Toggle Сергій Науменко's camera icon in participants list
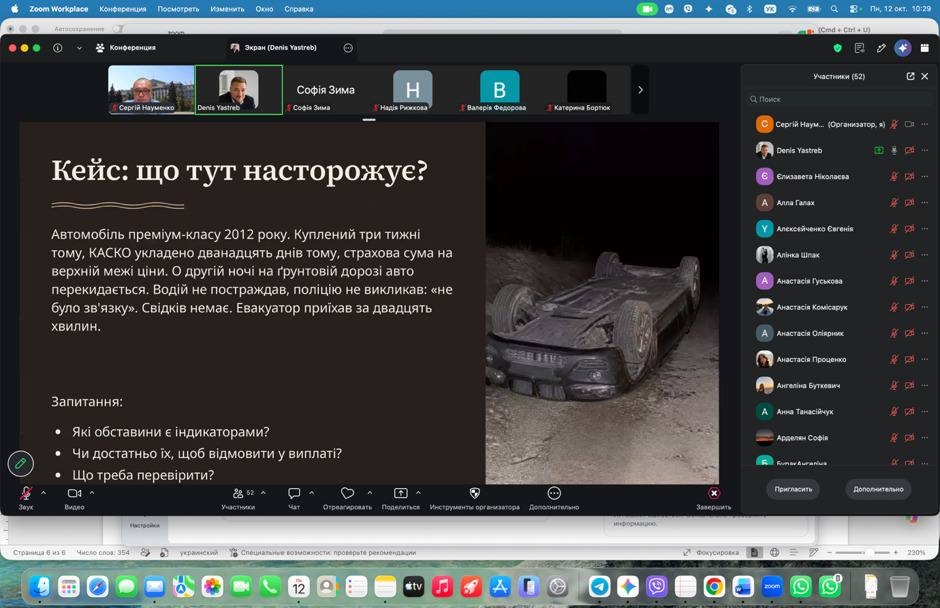 [x=909, y=124]
